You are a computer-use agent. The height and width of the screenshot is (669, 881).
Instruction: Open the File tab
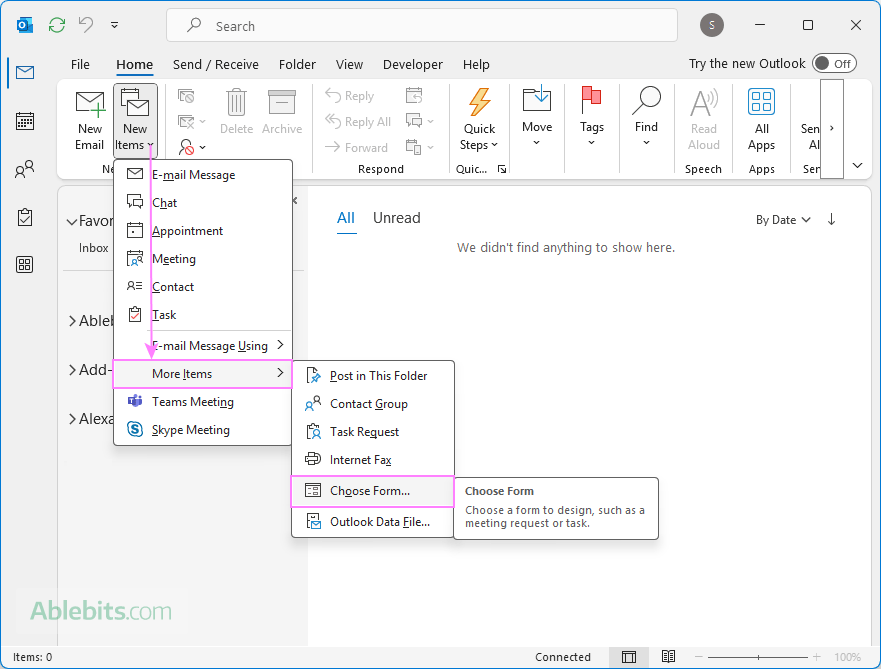(80, 65)
